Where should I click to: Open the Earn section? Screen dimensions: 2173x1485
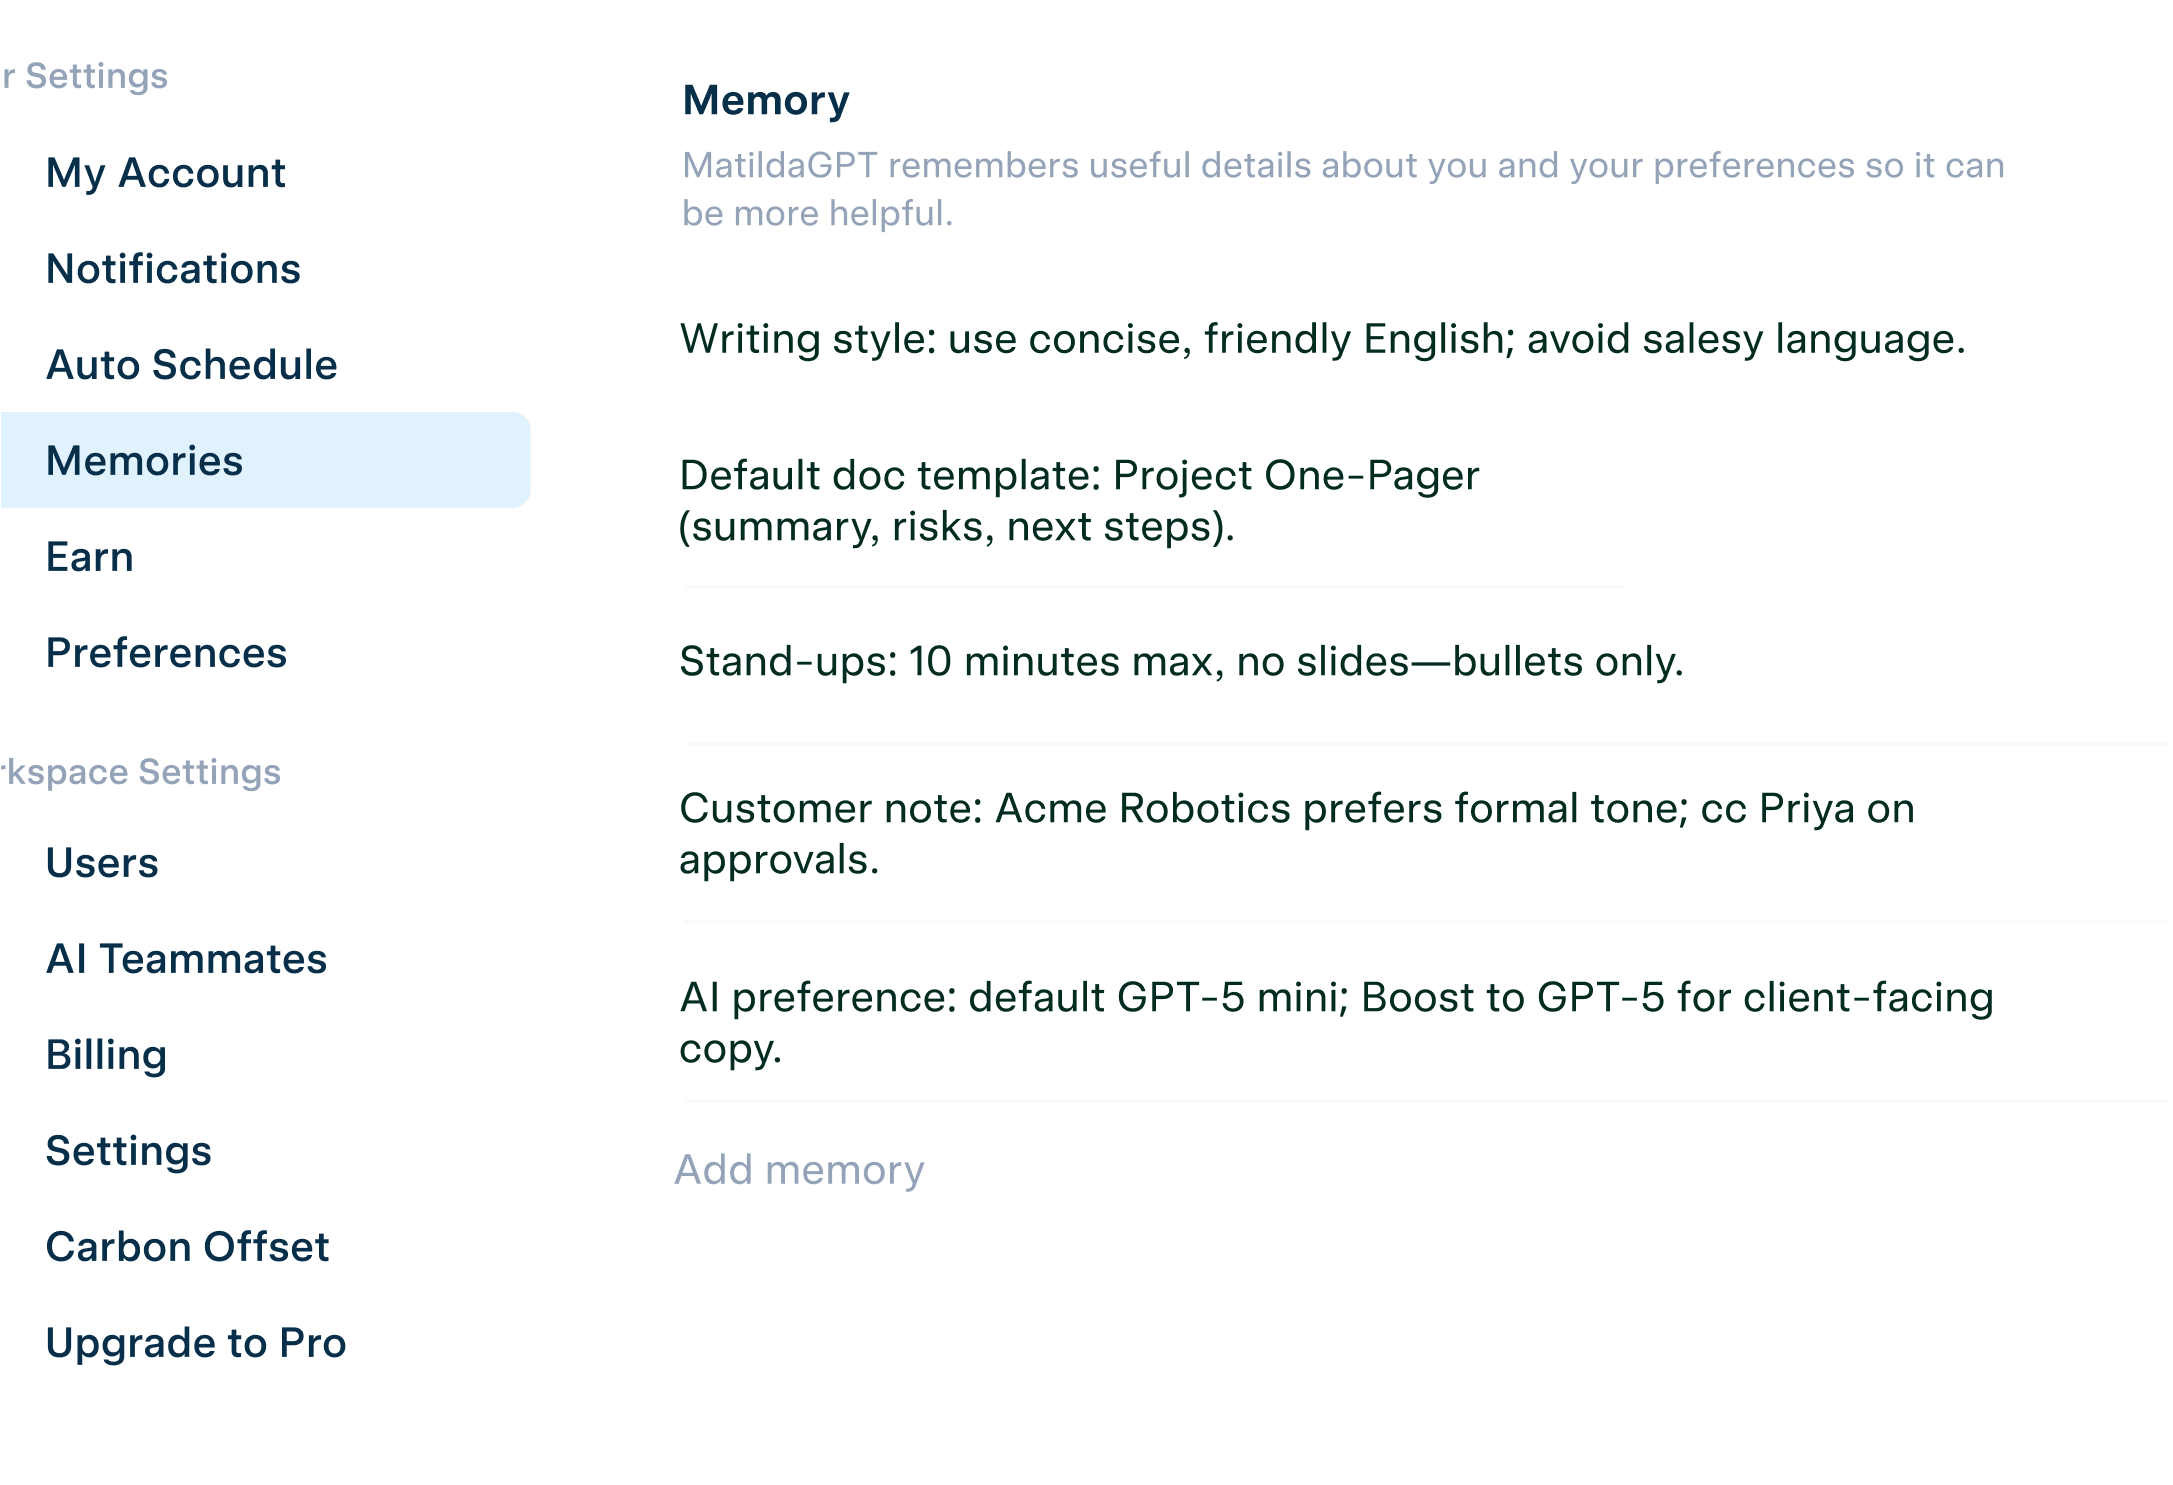pos(90,557)
